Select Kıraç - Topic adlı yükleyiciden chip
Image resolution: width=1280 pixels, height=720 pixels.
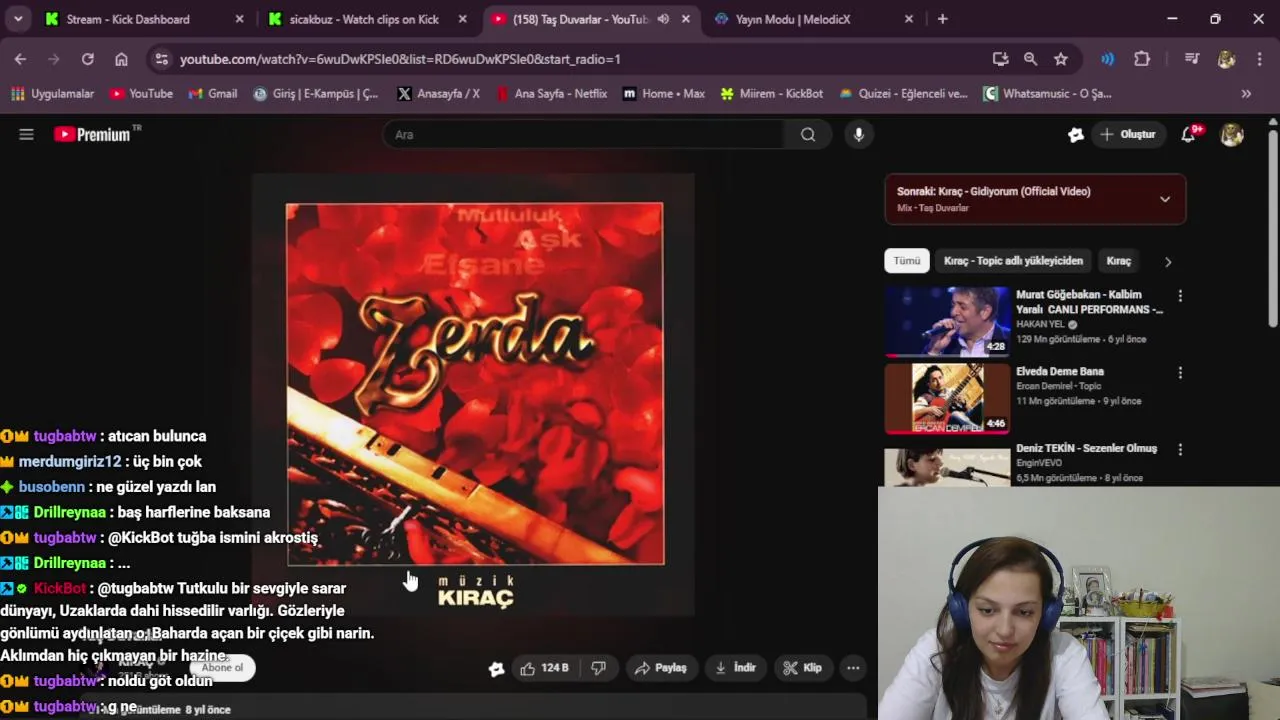(x=1013, y=261)
